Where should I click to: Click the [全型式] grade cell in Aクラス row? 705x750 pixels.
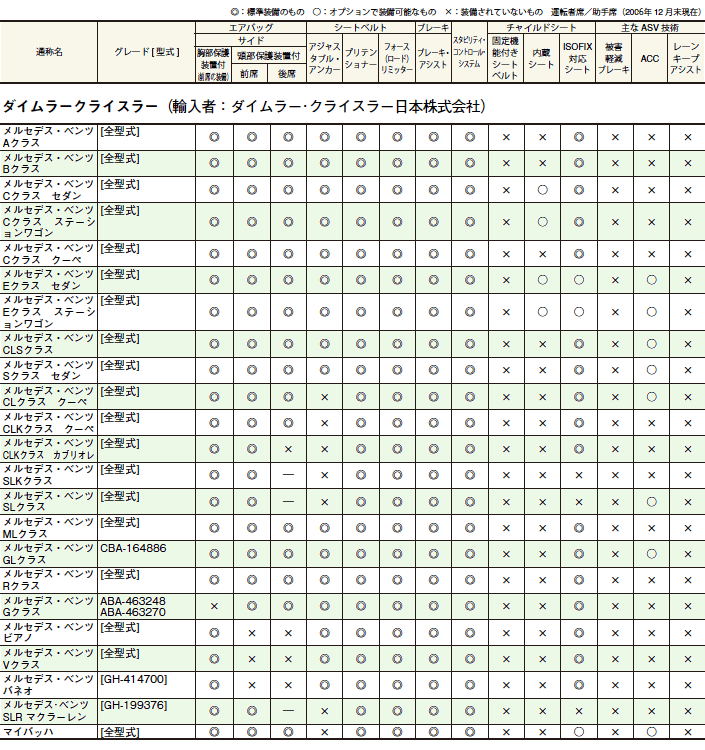(x=120, y=132)
